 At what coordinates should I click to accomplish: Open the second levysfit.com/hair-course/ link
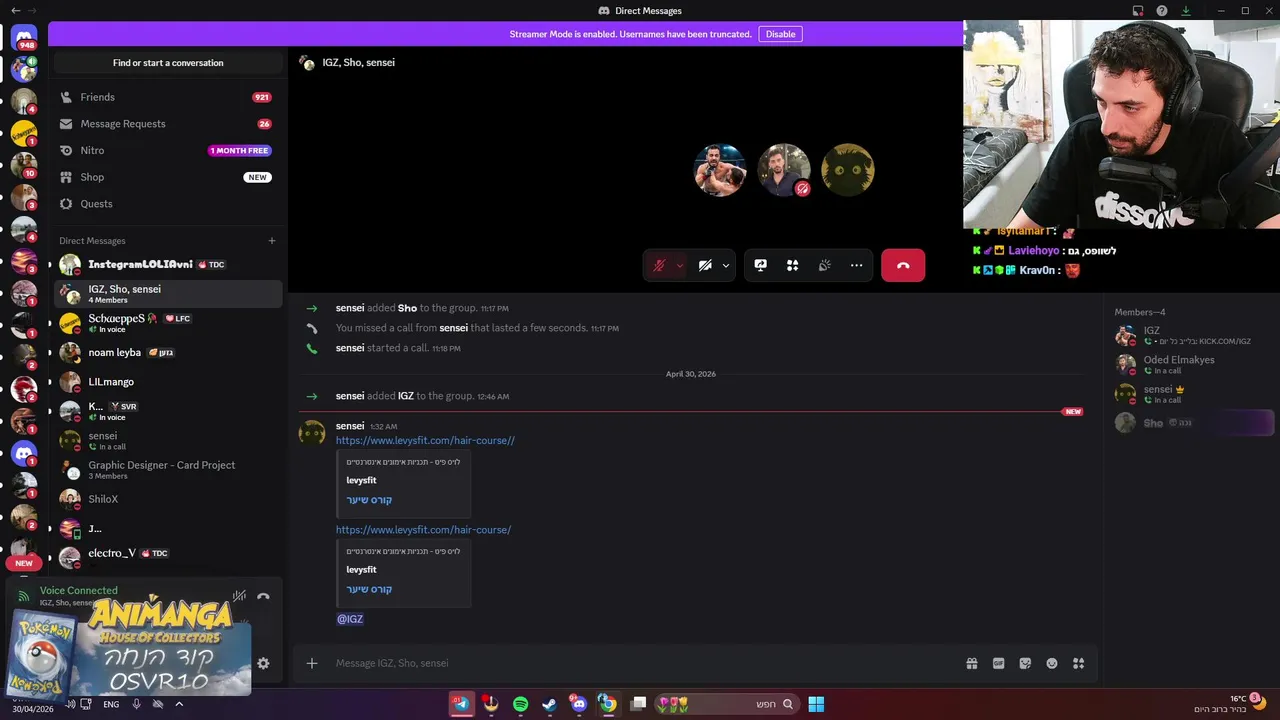point(423,530)
